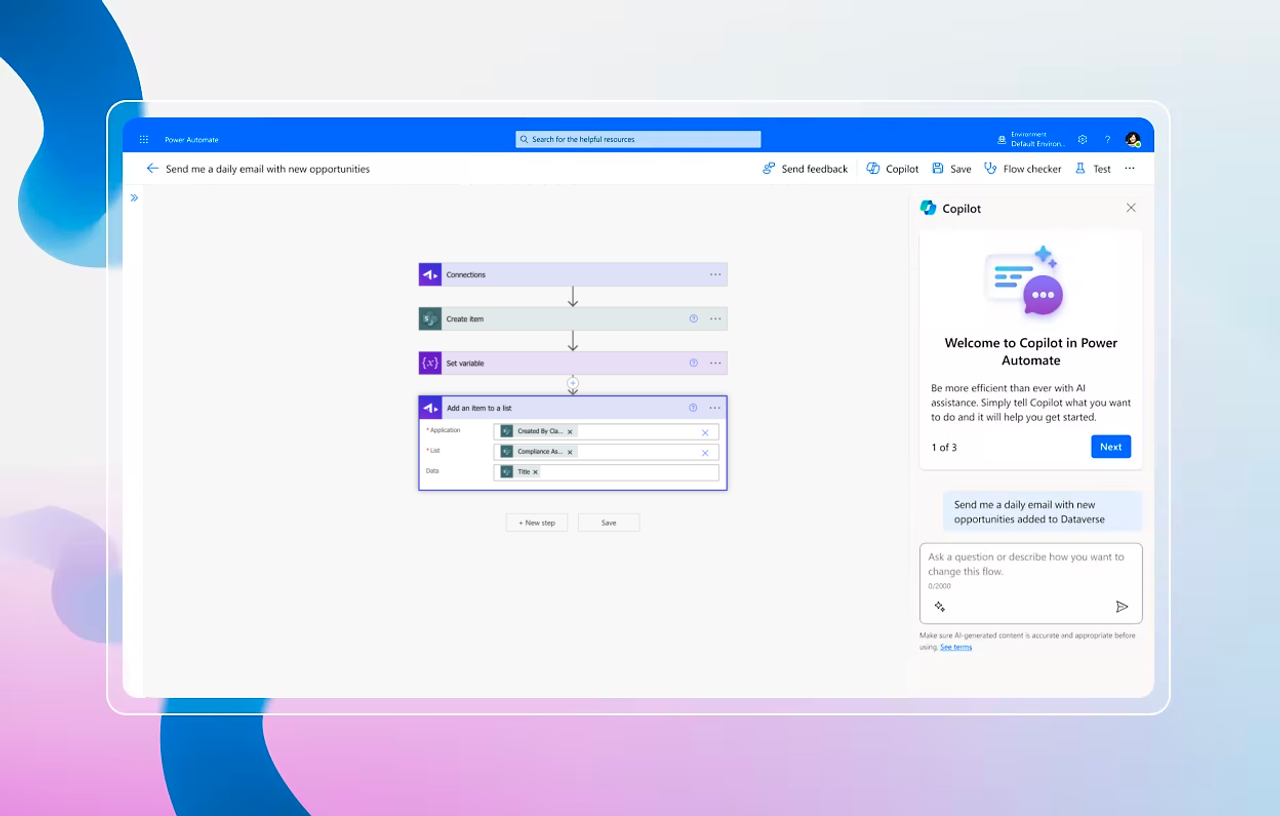Click the Connections step connector icon
1280x816 pixels.
pos(430,275)
